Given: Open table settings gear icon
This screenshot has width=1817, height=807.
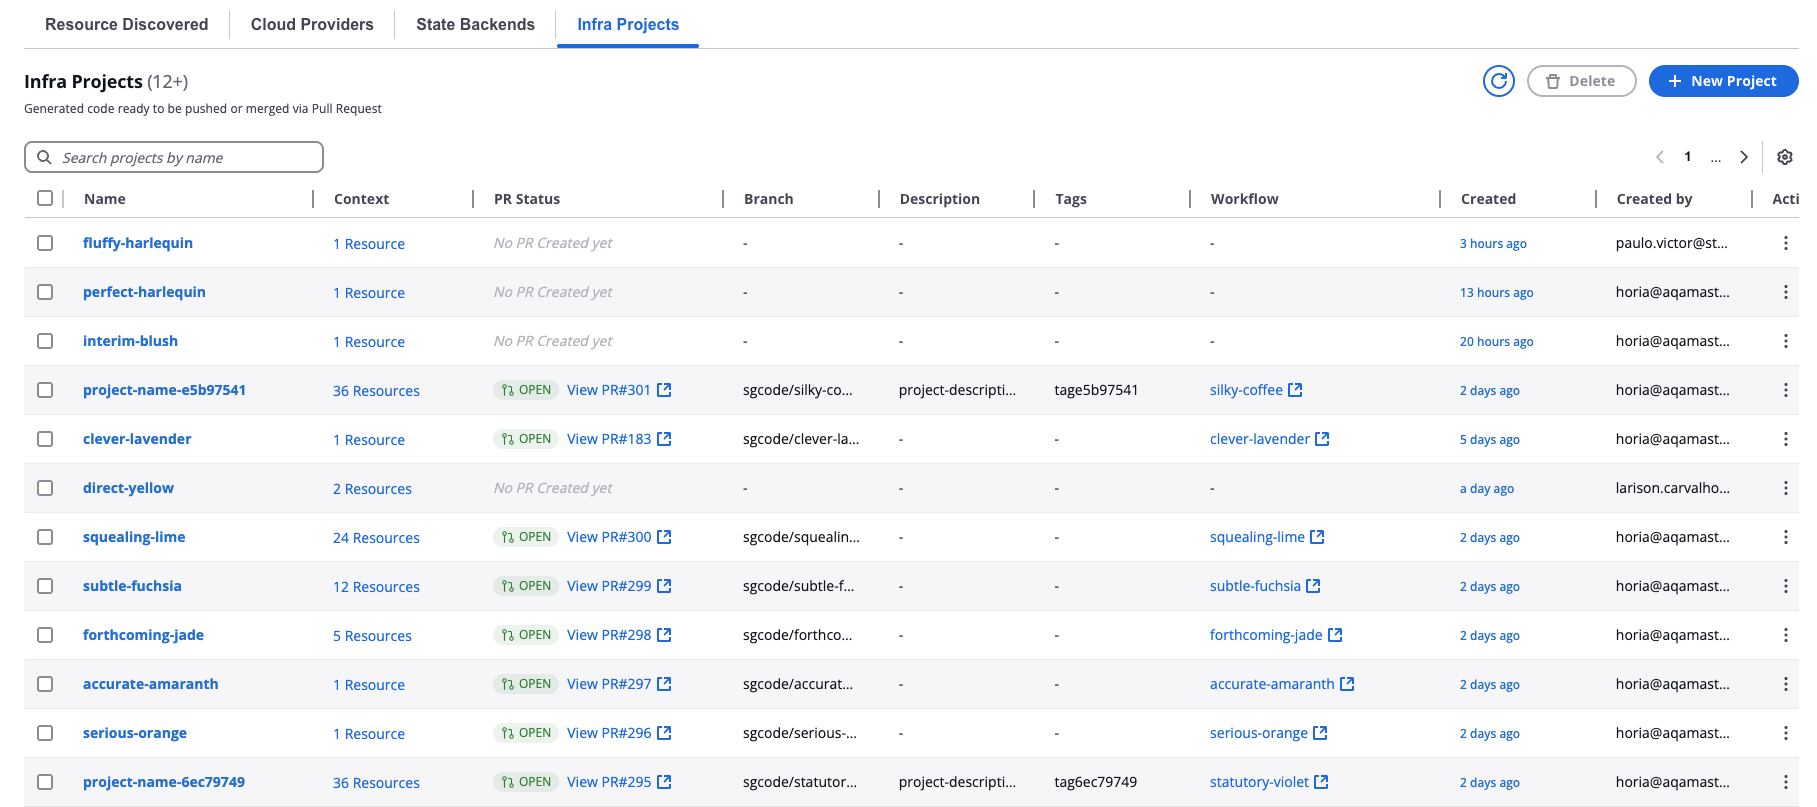Looking at the screenshot, I should tap(1785, 157).
